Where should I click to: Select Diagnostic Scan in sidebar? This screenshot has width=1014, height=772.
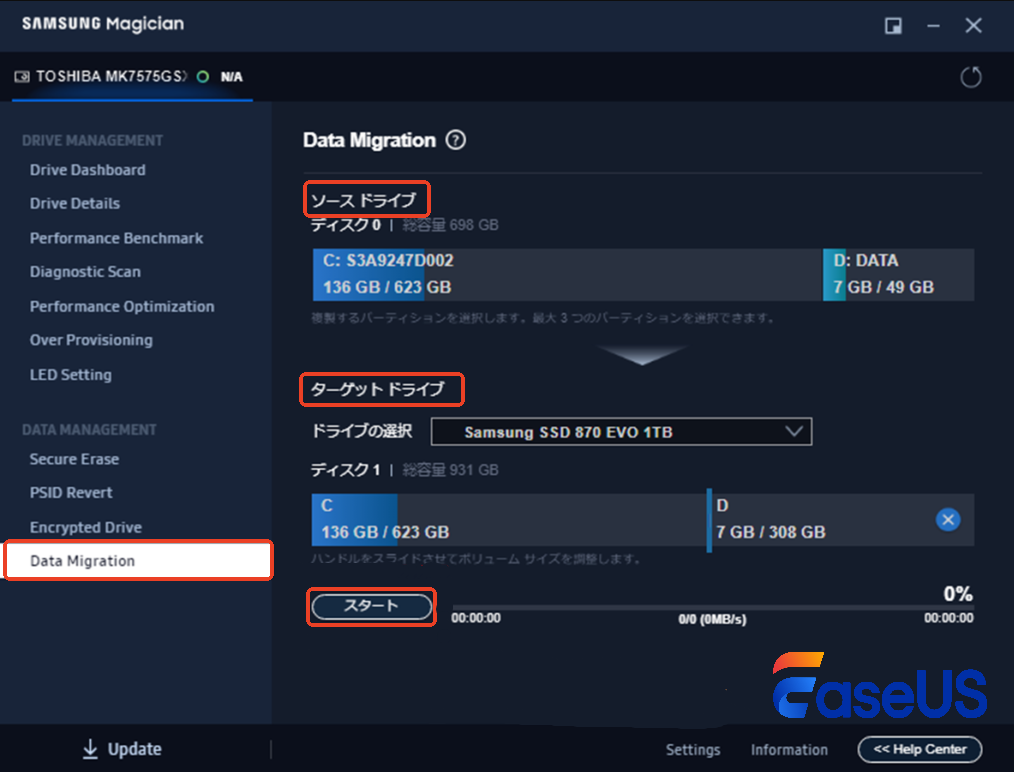tap(85, 272)
